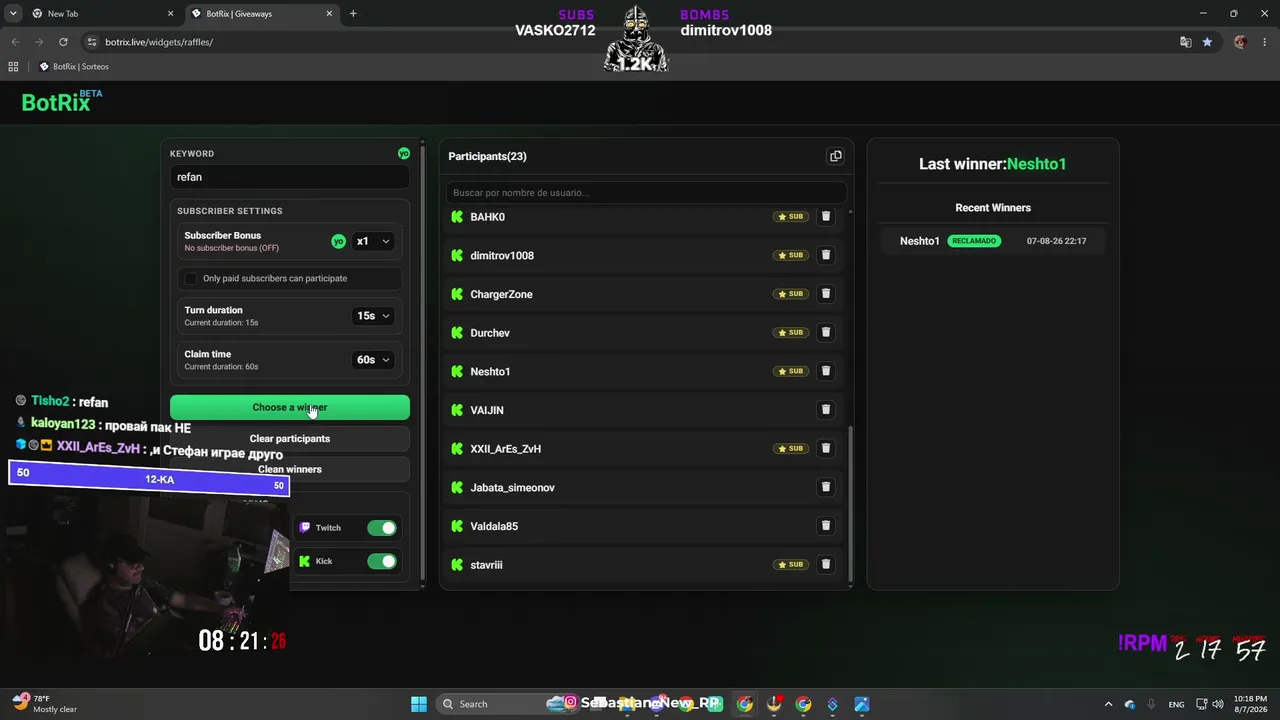Click the RECLAMADO badge next to Neshto1
This screenshot has width=1280, height=720.
coord(974,241)
